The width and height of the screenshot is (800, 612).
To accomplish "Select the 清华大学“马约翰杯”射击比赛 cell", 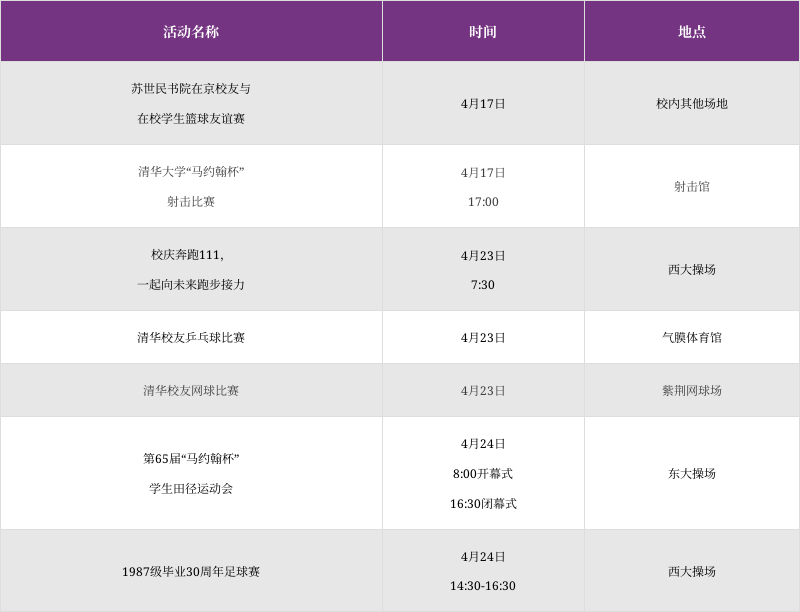I will click(x=191, y=186).
